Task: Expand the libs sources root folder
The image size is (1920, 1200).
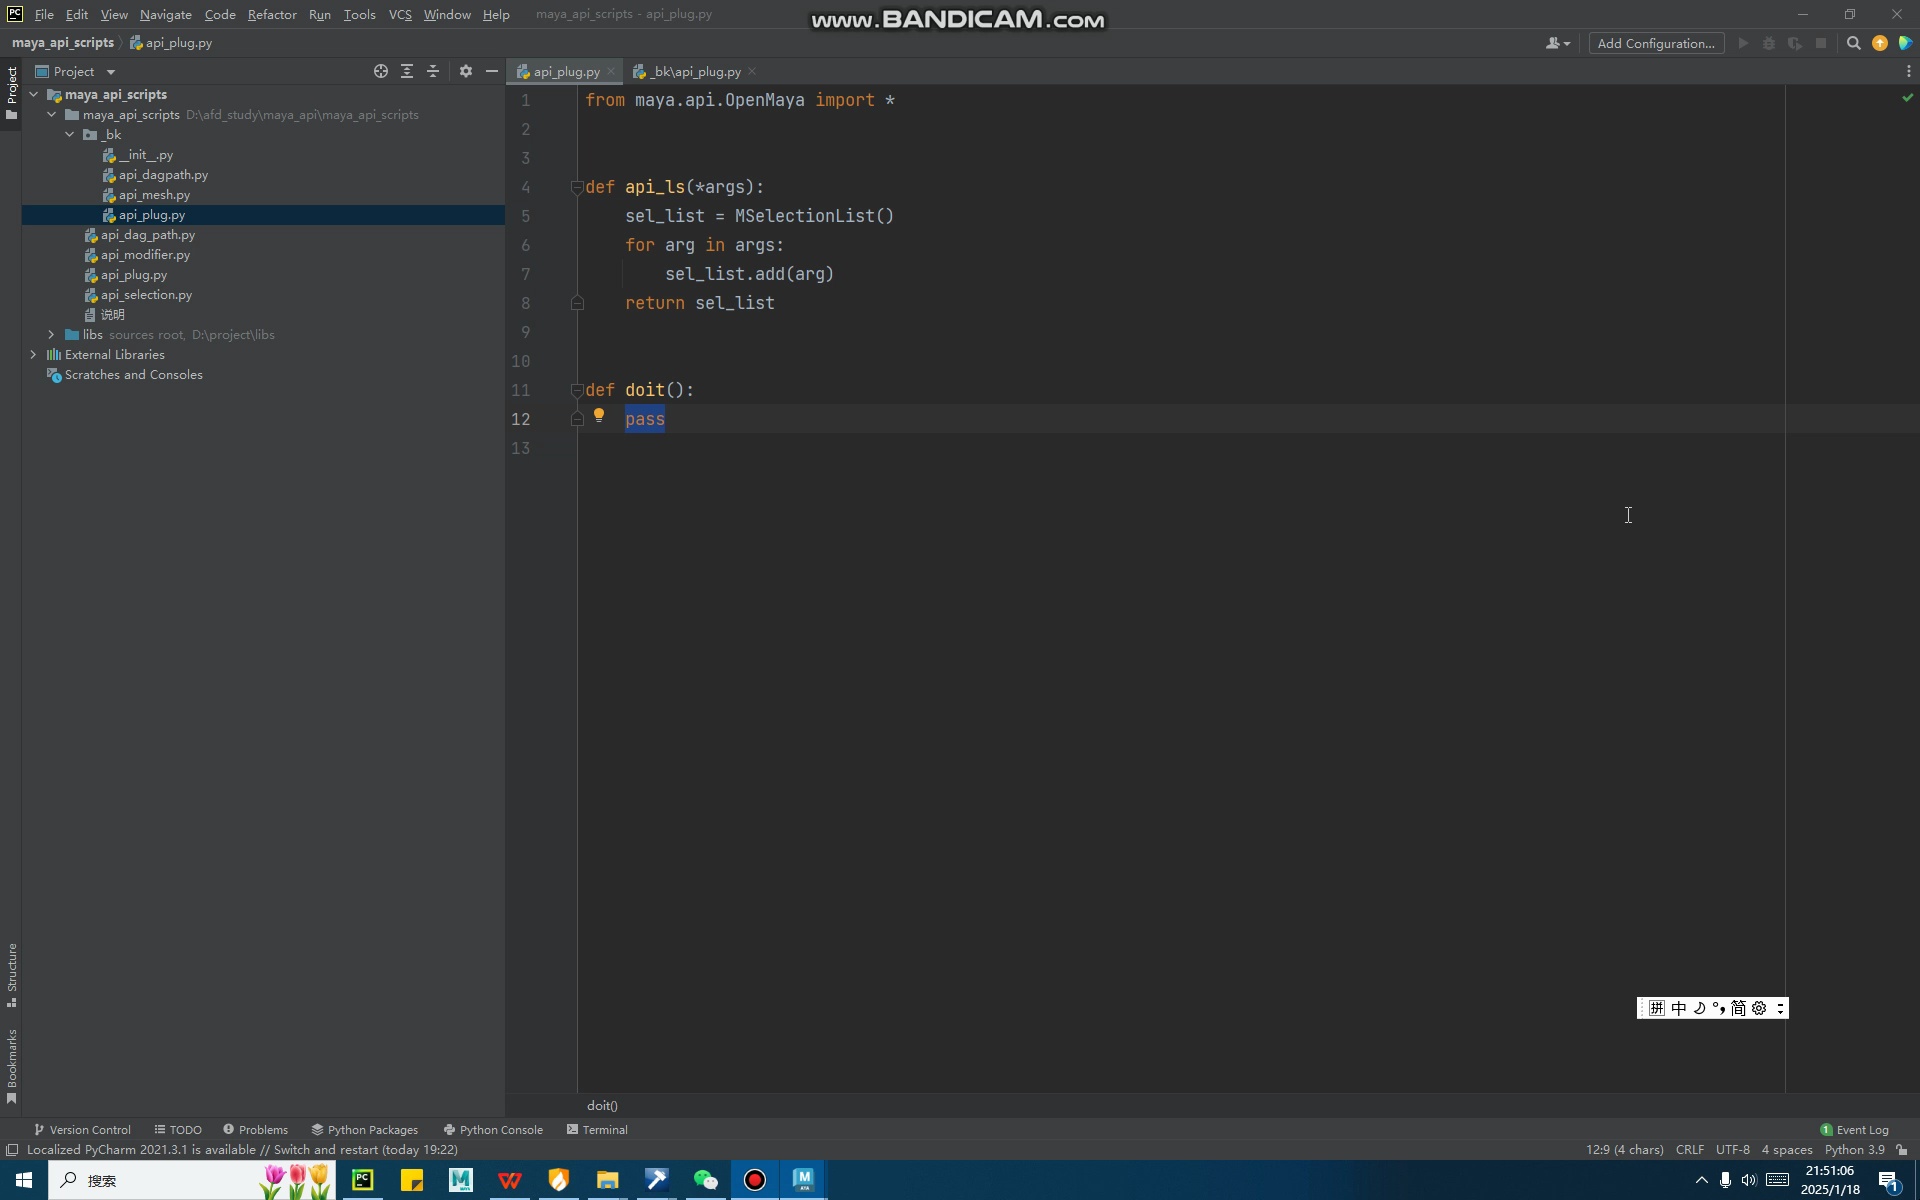Action: pos(50,334)
